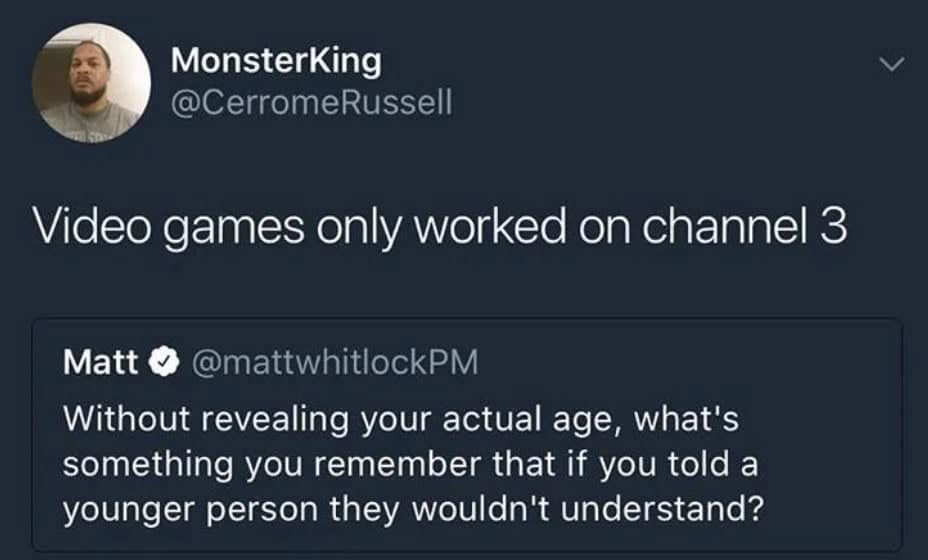Expand the tweet options chevron menu
This screenshot has height=560, width=928.
point(889,66)
